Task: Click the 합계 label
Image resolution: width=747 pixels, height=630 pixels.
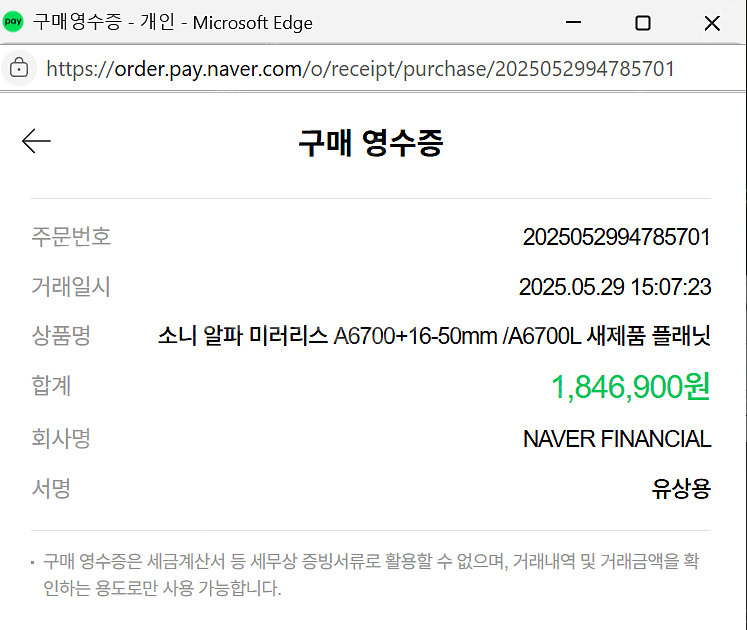Action: (51, 385)
